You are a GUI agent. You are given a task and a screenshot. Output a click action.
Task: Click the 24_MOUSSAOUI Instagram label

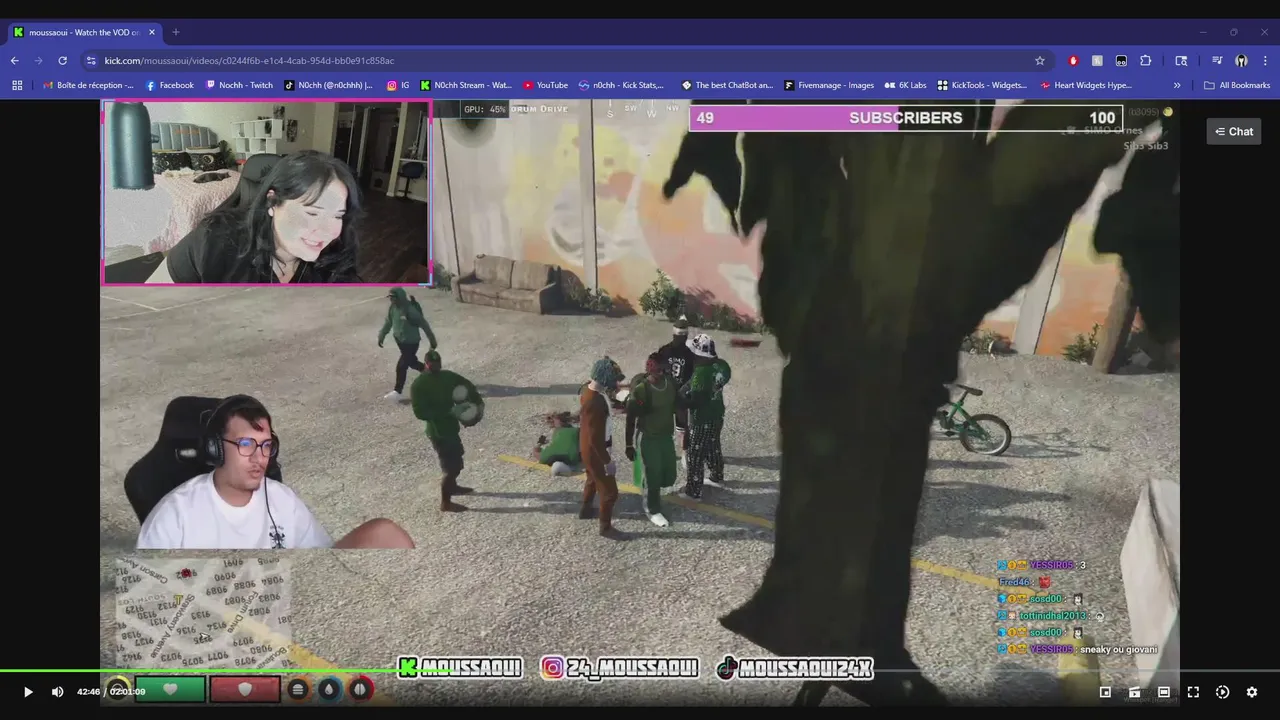619,667
